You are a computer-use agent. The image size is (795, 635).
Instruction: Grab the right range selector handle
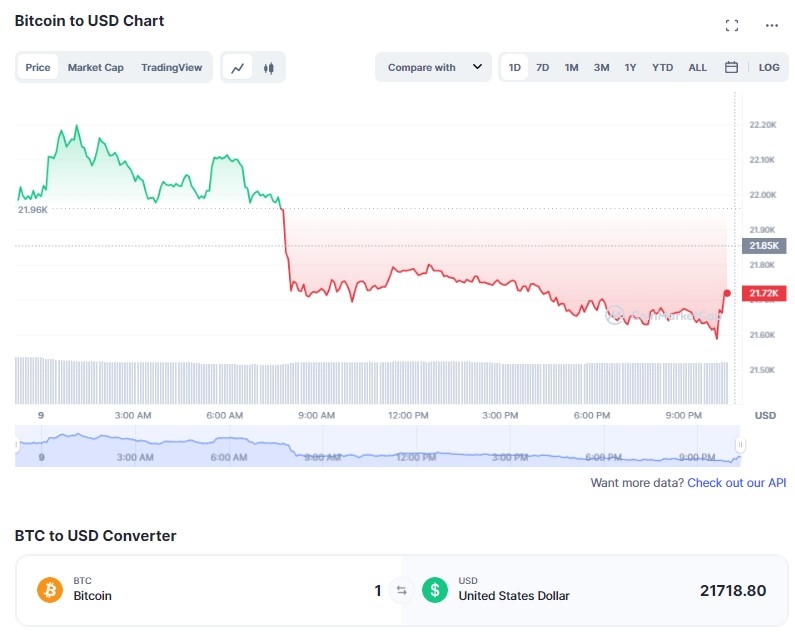click(740, 445)
